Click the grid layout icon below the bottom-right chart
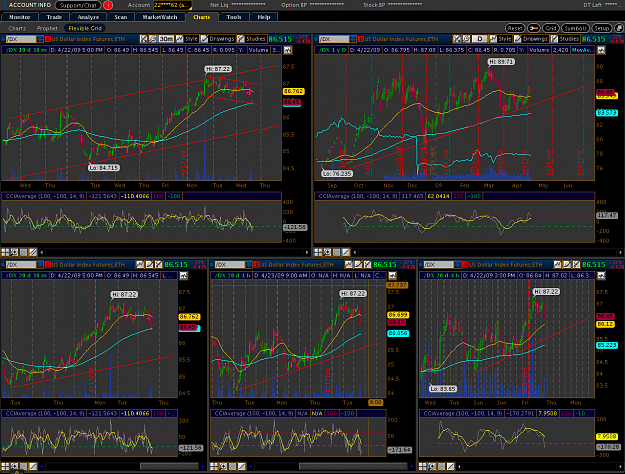Image resolution: width=625 pixels, height=474 pixels. (423, 466)
